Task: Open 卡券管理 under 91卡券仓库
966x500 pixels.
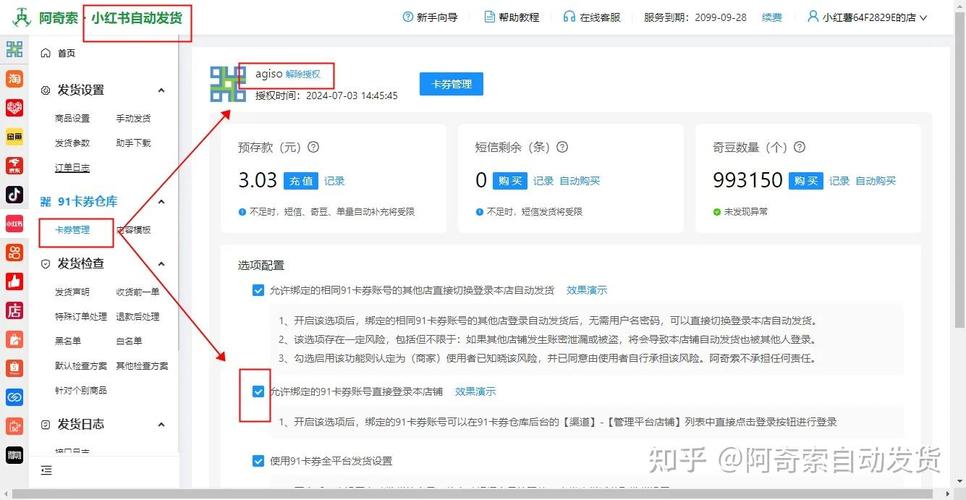Action: [x=72, y=230]
